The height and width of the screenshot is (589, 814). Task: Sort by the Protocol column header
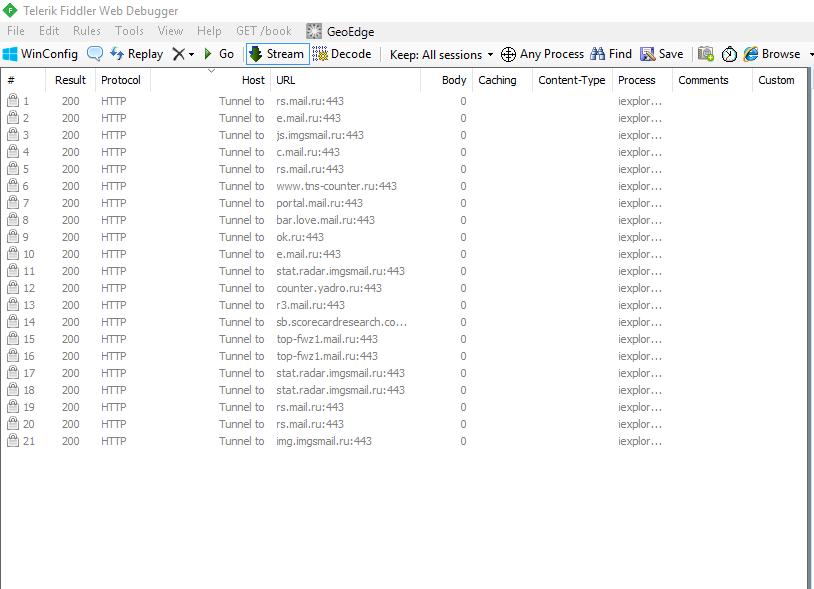coord(123,80)
